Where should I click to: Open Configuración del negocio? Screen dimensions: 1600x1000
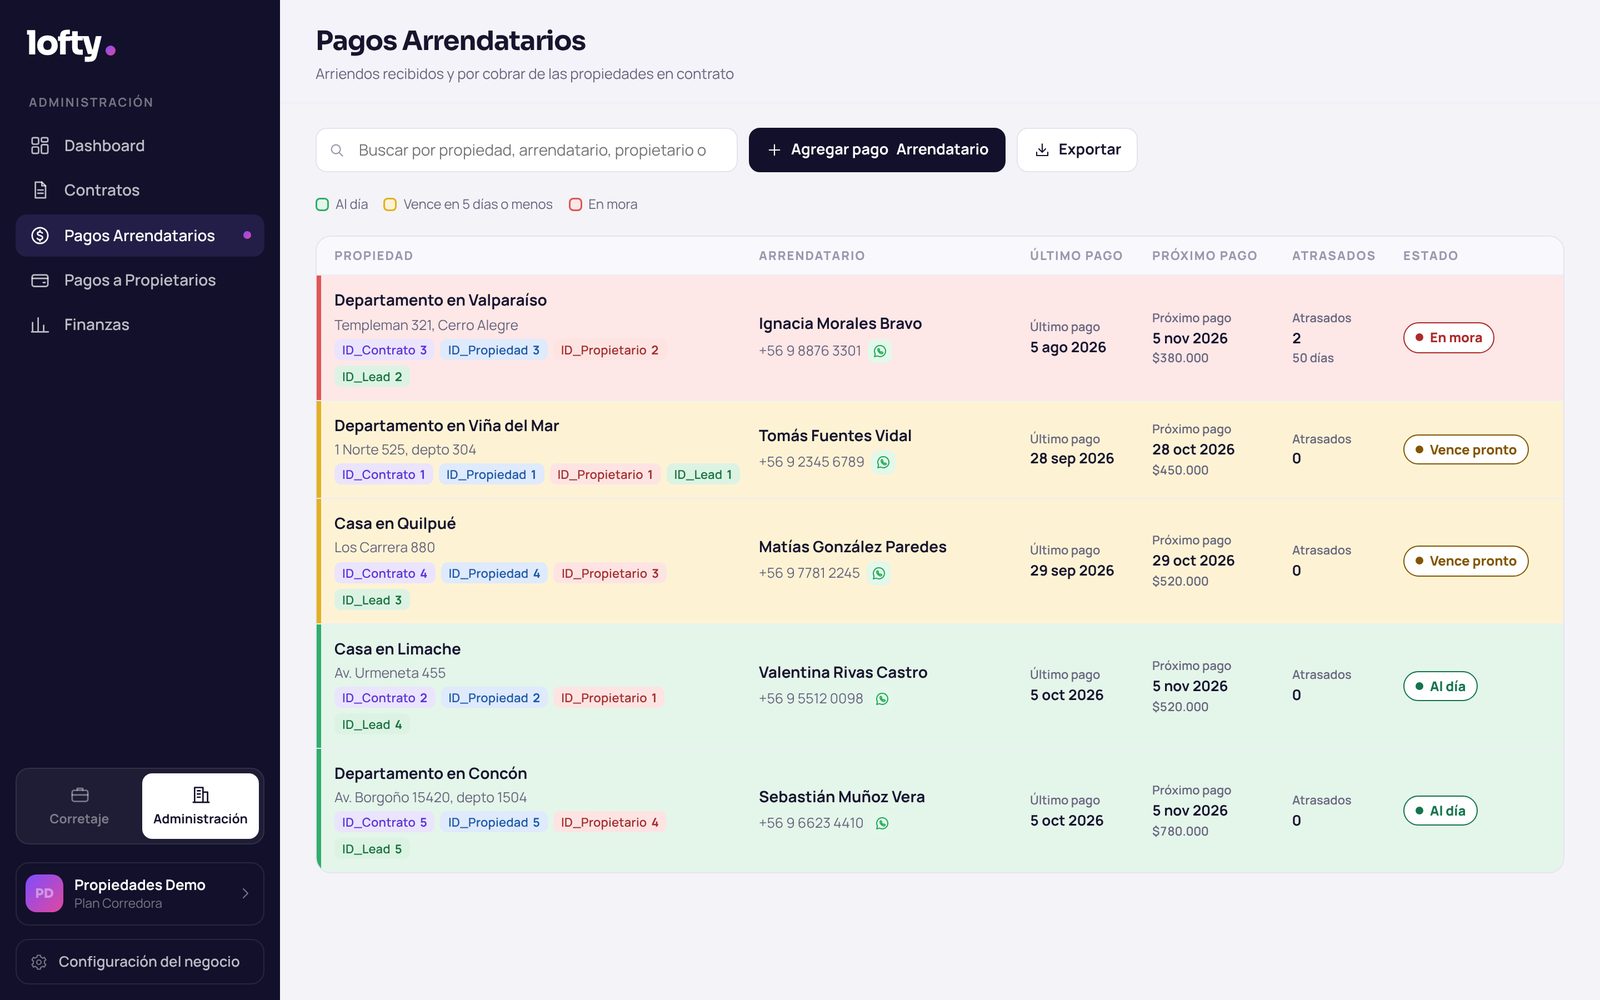point(140,962)
